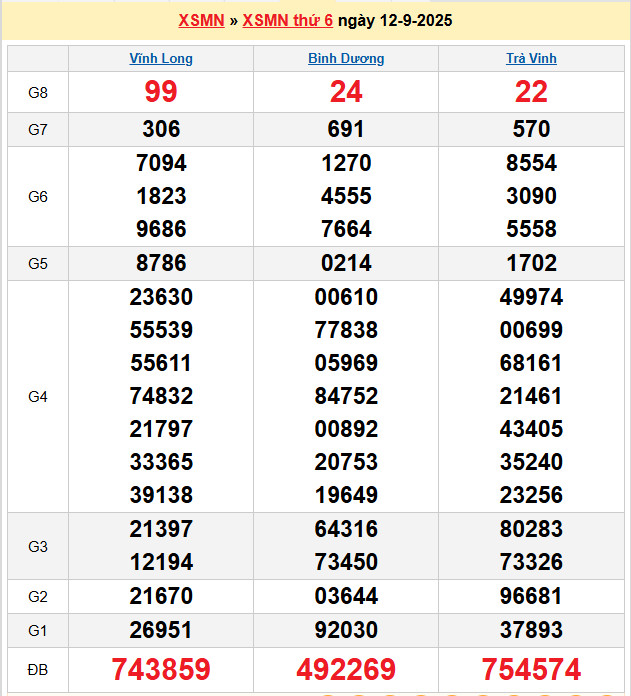
Task: Click the G6 row label
Action: point(38,197)
